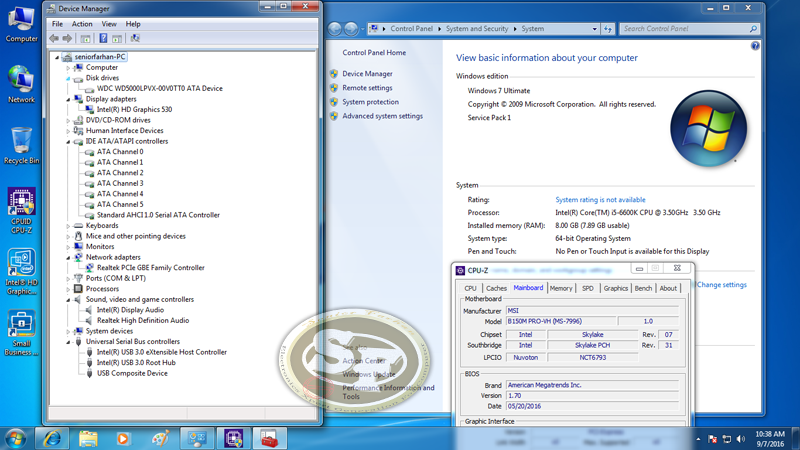
Task: Click the taskbar clock showing 10:38 AM
Action: tap(770, 439)
